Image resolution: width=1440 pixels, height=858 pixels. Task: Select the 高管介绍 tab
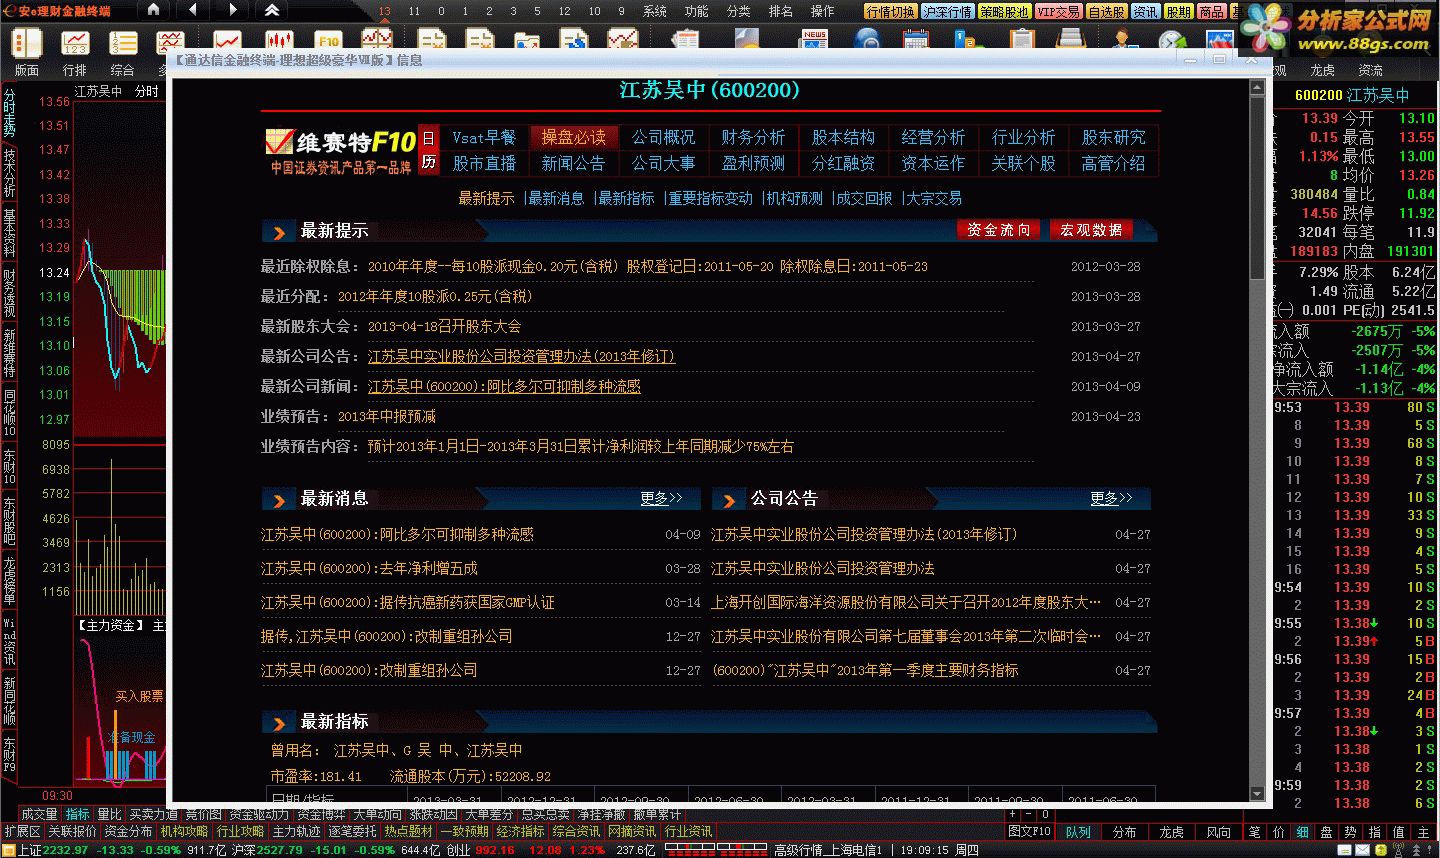click(x=1113, y=163)
